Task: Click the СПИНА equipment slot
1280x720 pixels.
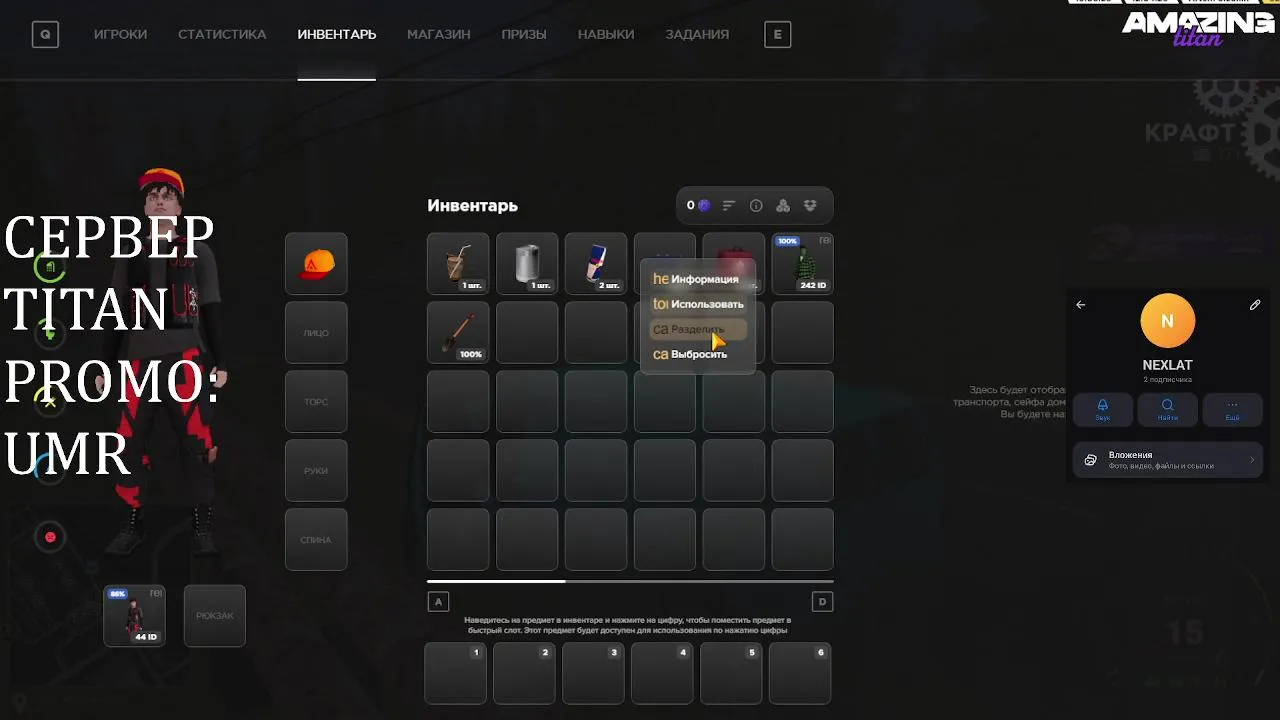Action: [316, 540]
